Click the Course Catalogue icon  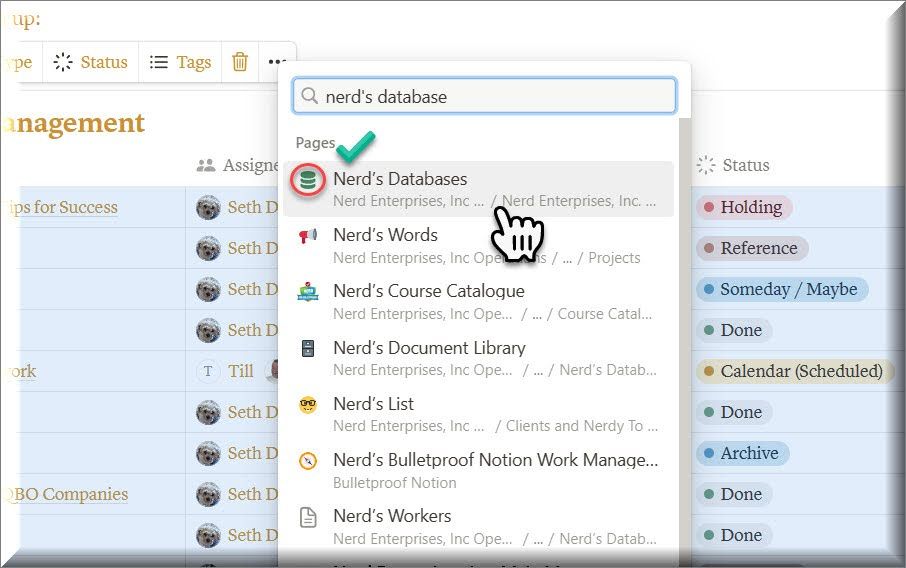coord(308,292)
